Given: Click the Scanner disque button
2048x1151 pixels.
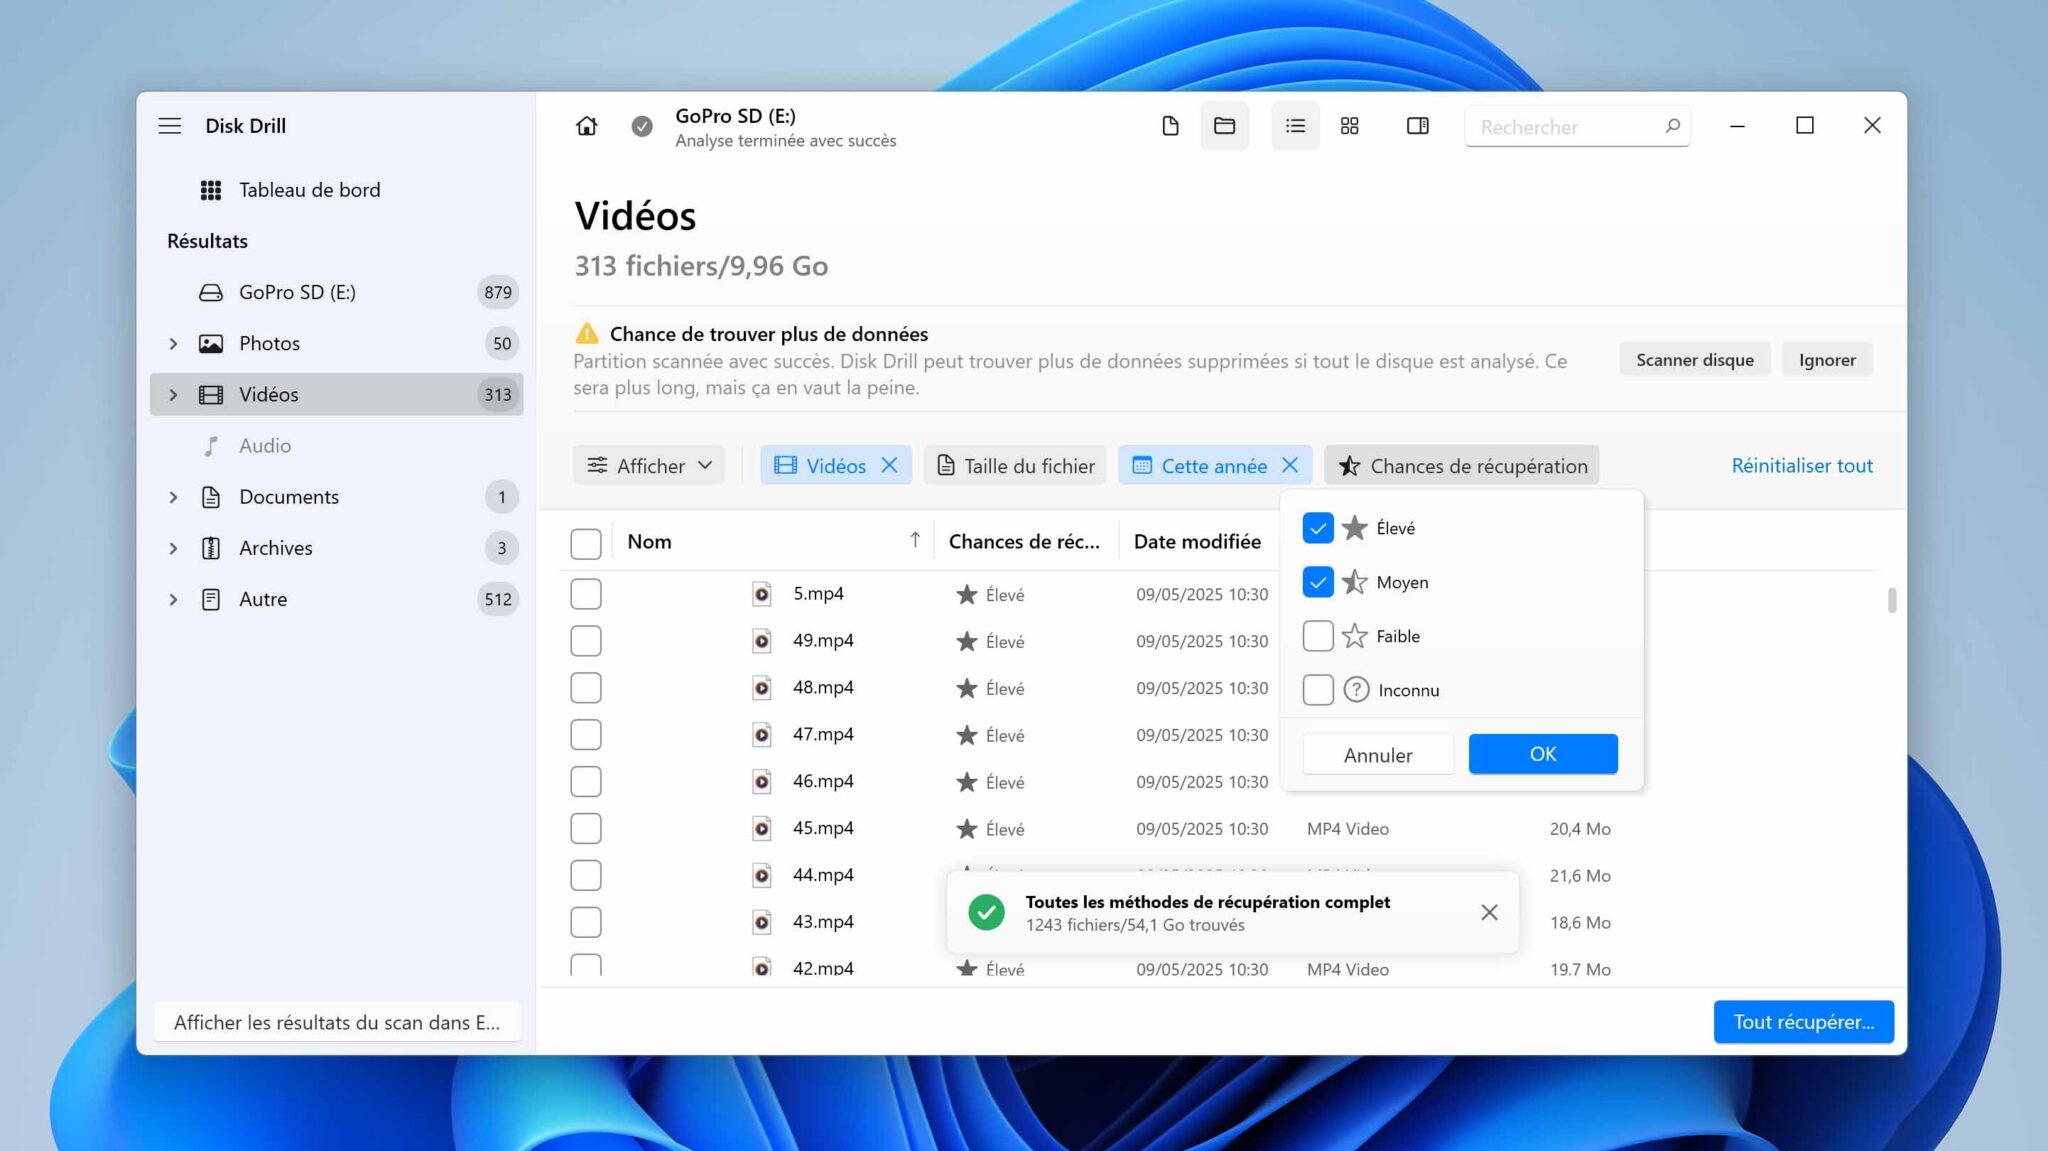Looking at the screenshot, I should [1694, 360].
